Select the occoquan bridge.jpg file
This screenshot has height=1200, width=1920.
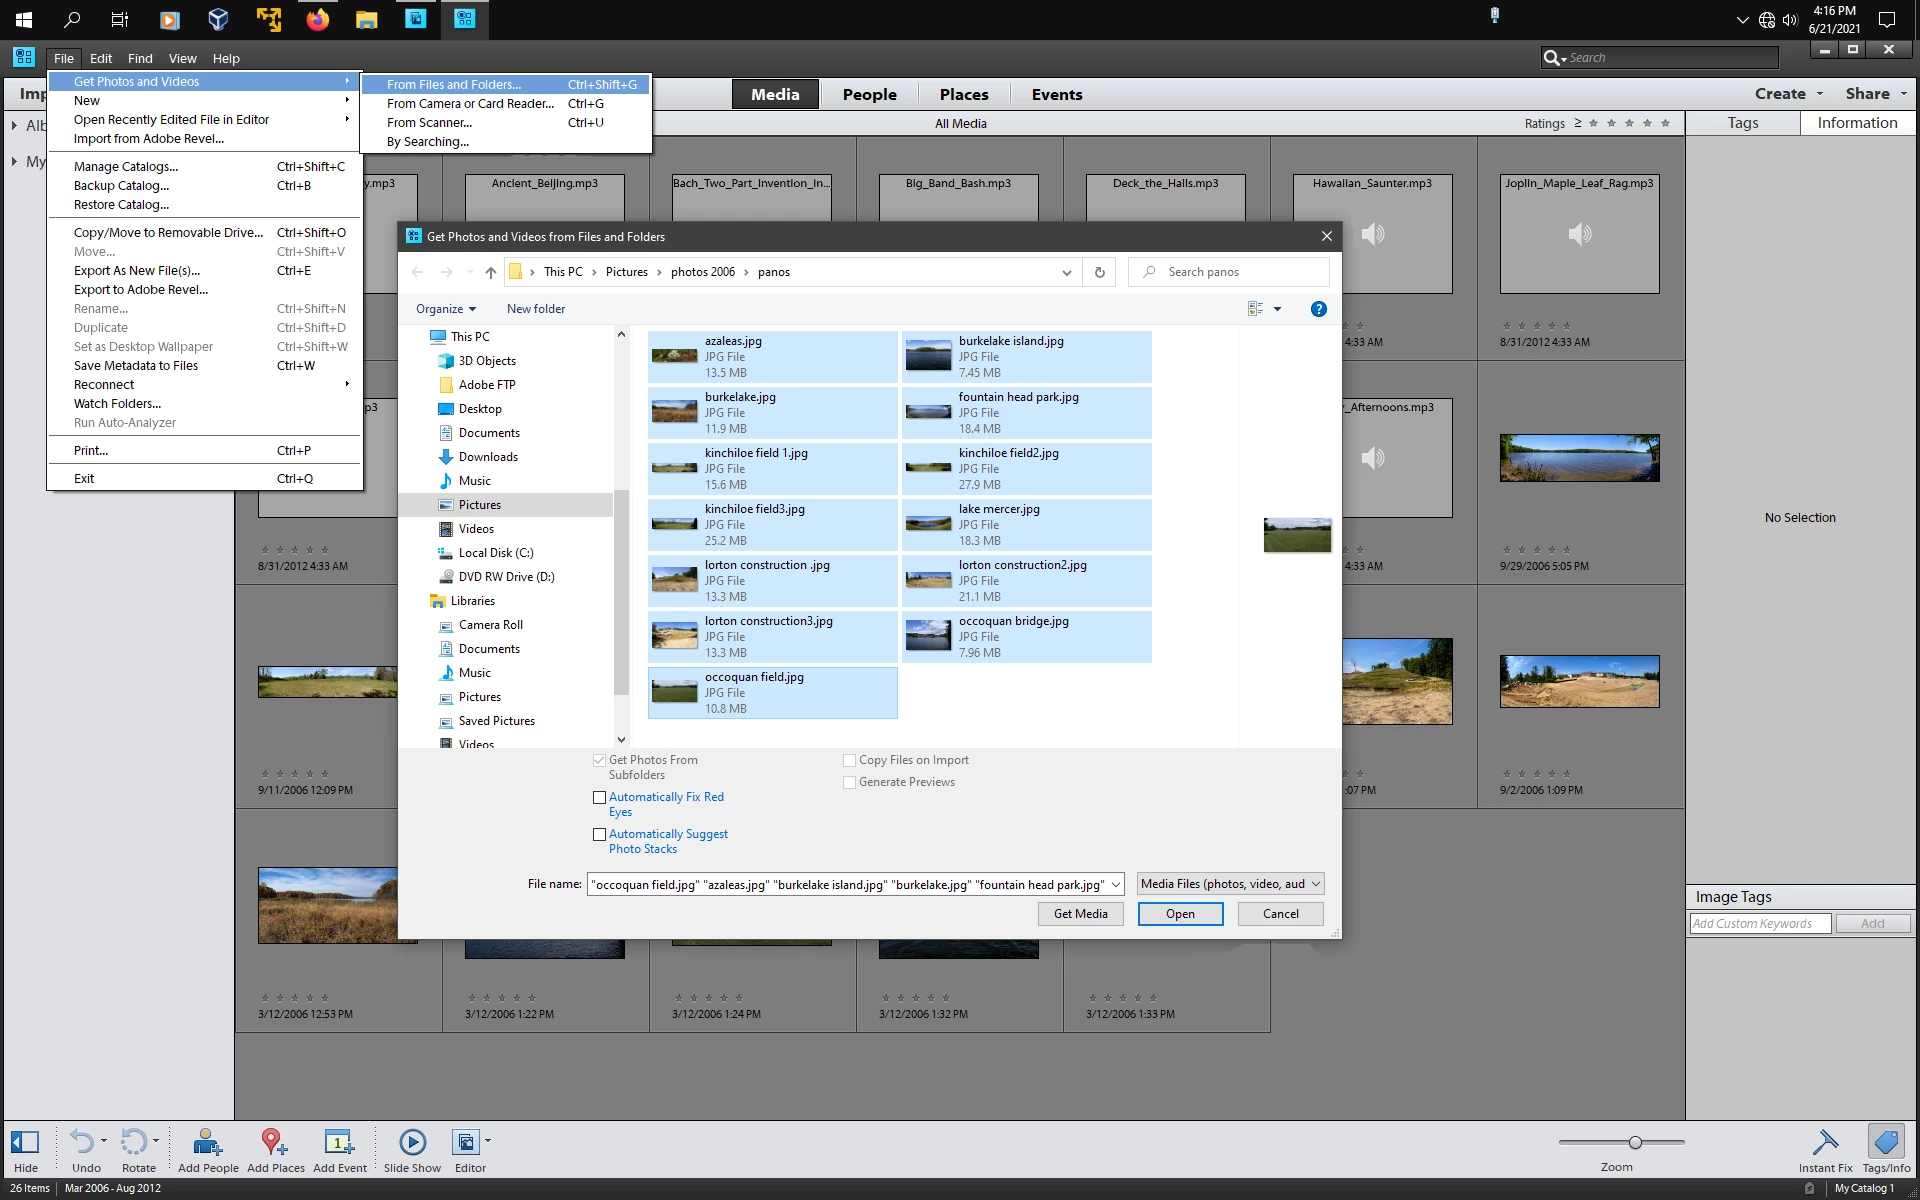[1027, 637]
